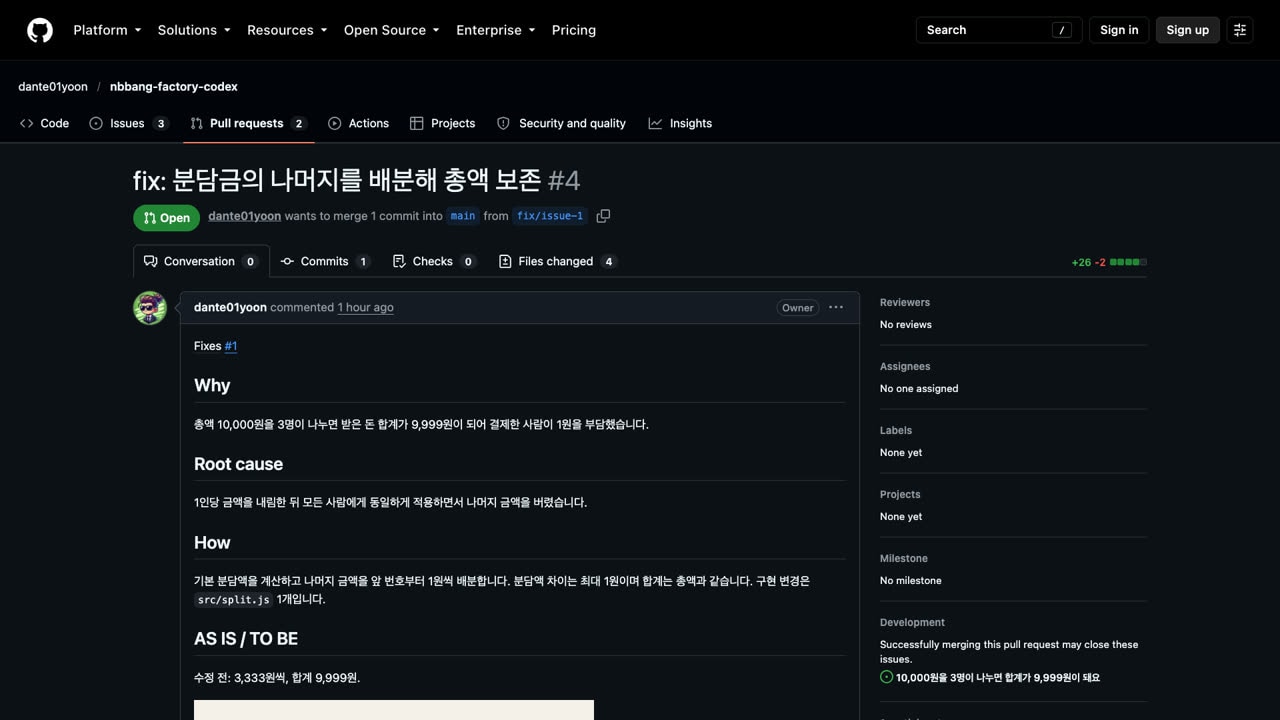Screen dimensions: 1280x720
Task: Click dante01yoon's avatar thumbnail
Action: [150, 308]
